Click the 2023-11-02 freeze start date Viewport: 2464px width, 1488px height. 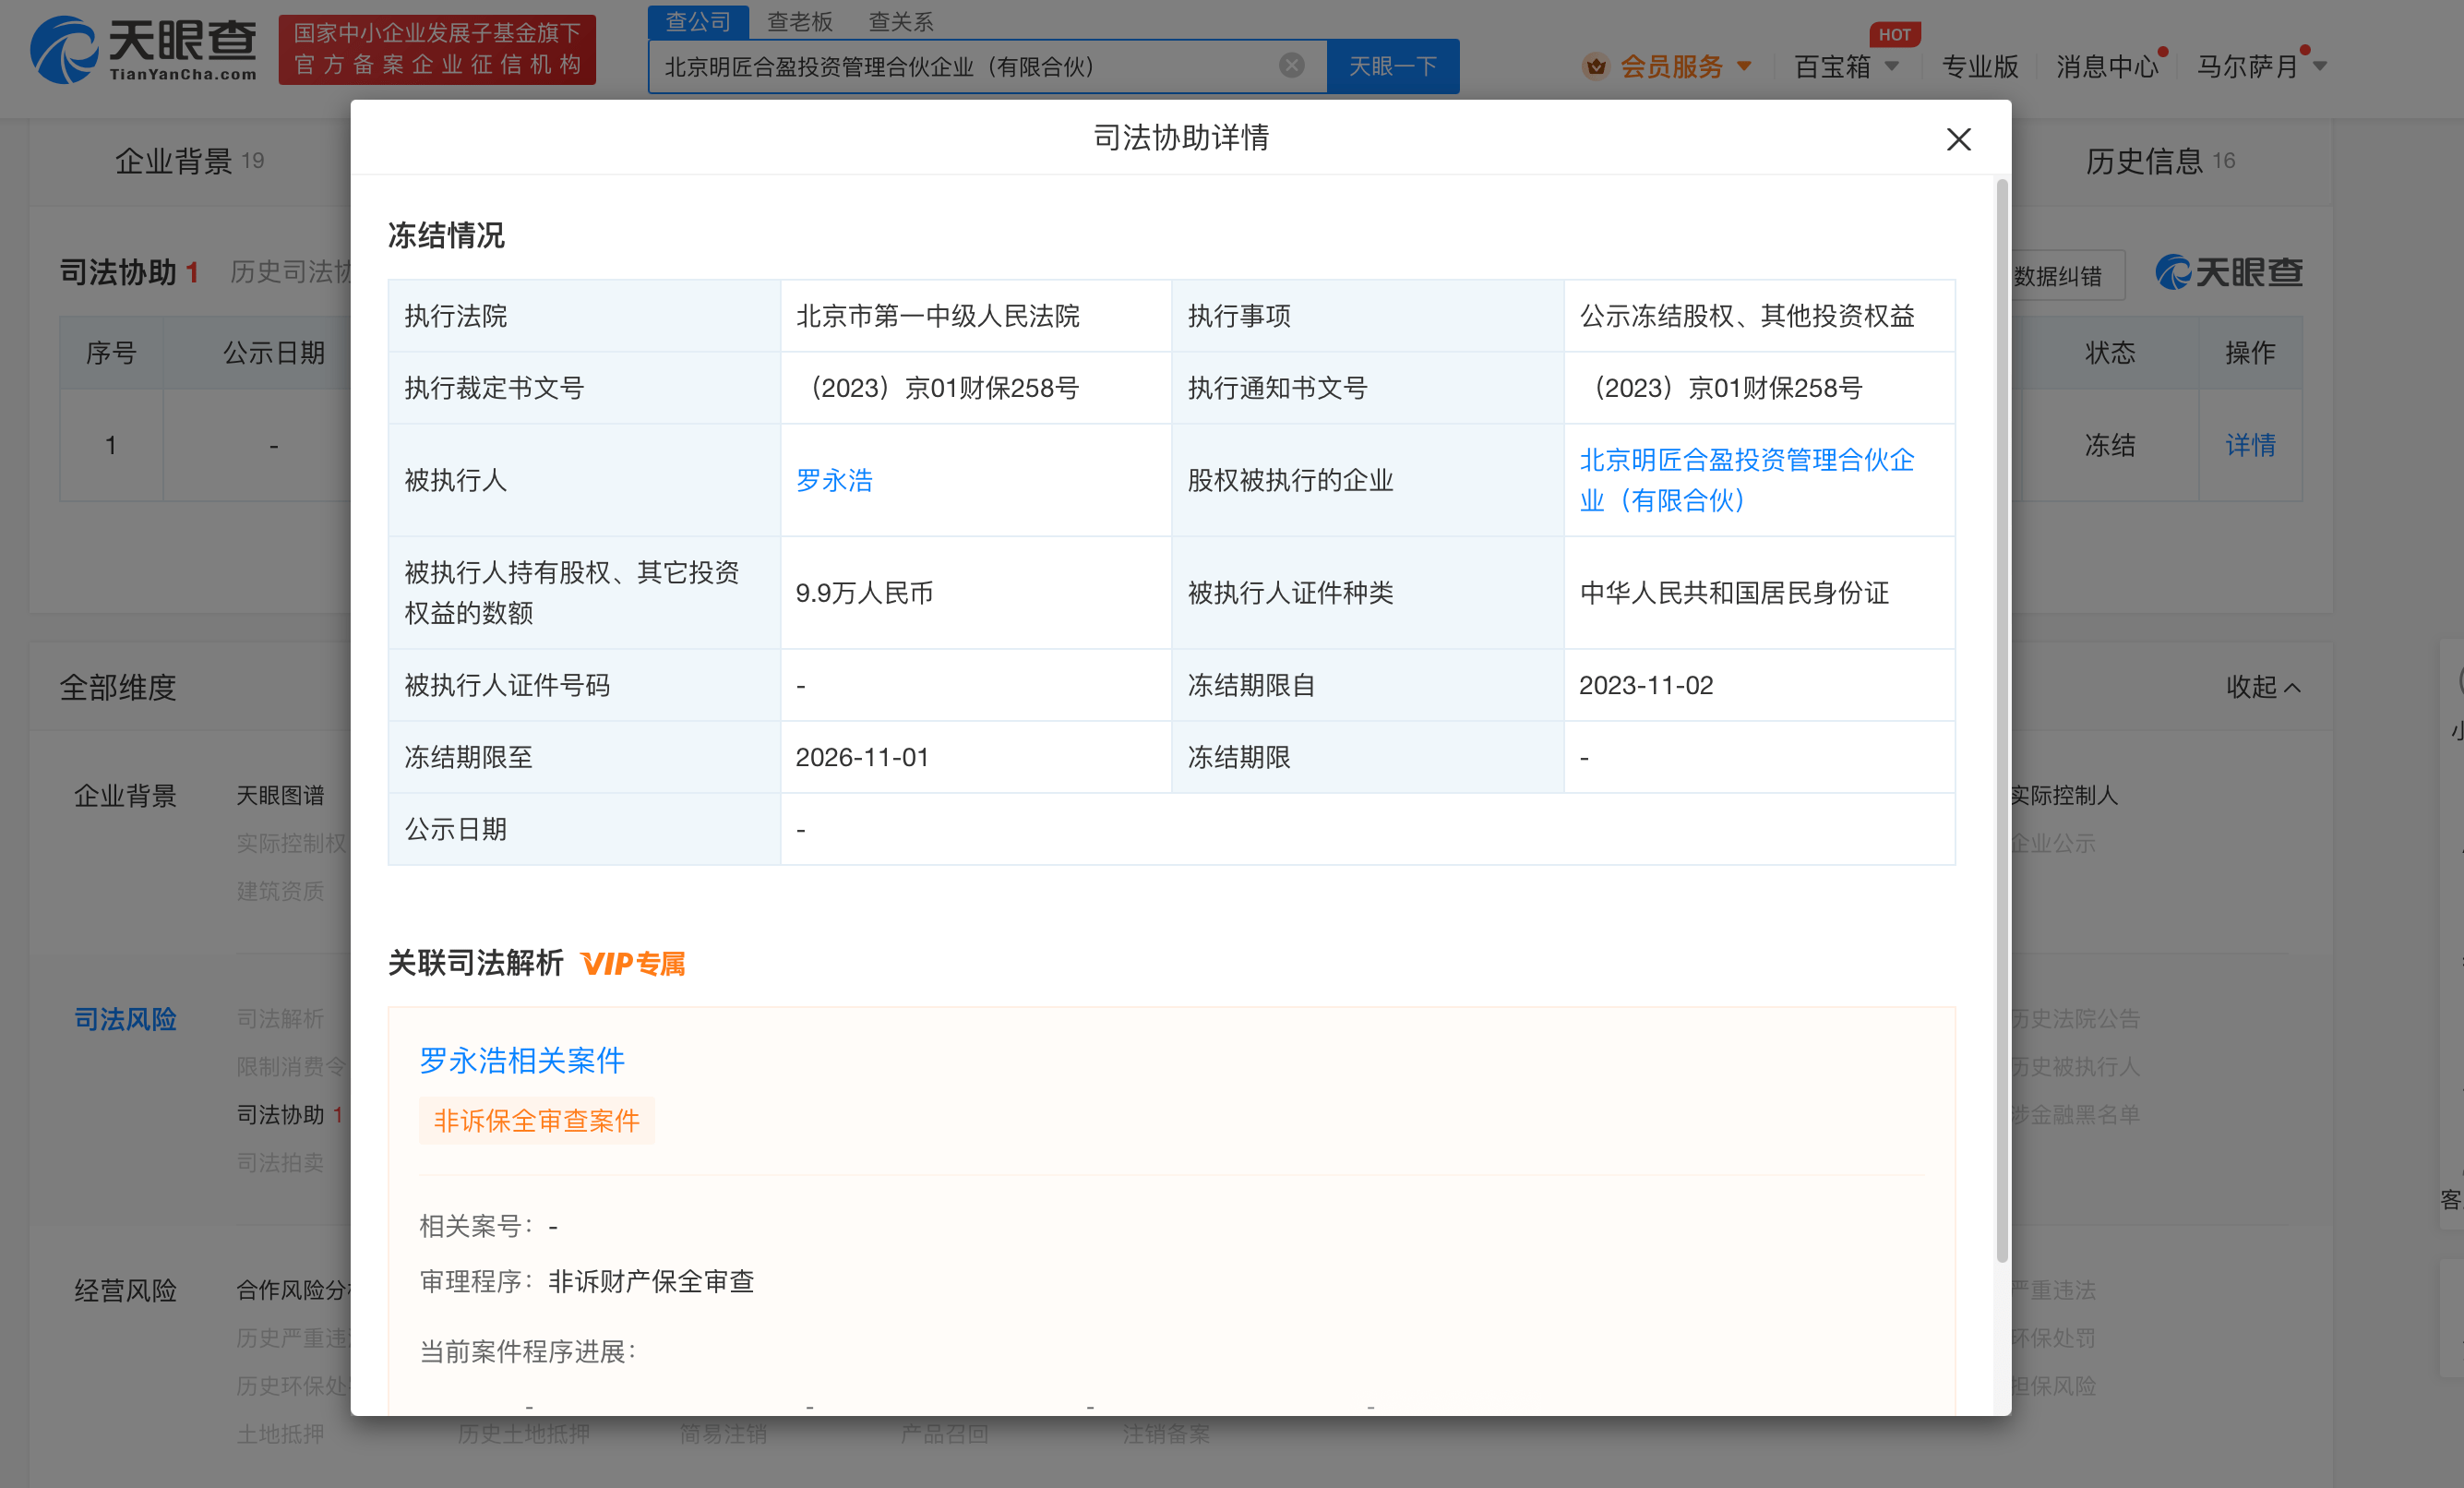(x=1646, y=685)
